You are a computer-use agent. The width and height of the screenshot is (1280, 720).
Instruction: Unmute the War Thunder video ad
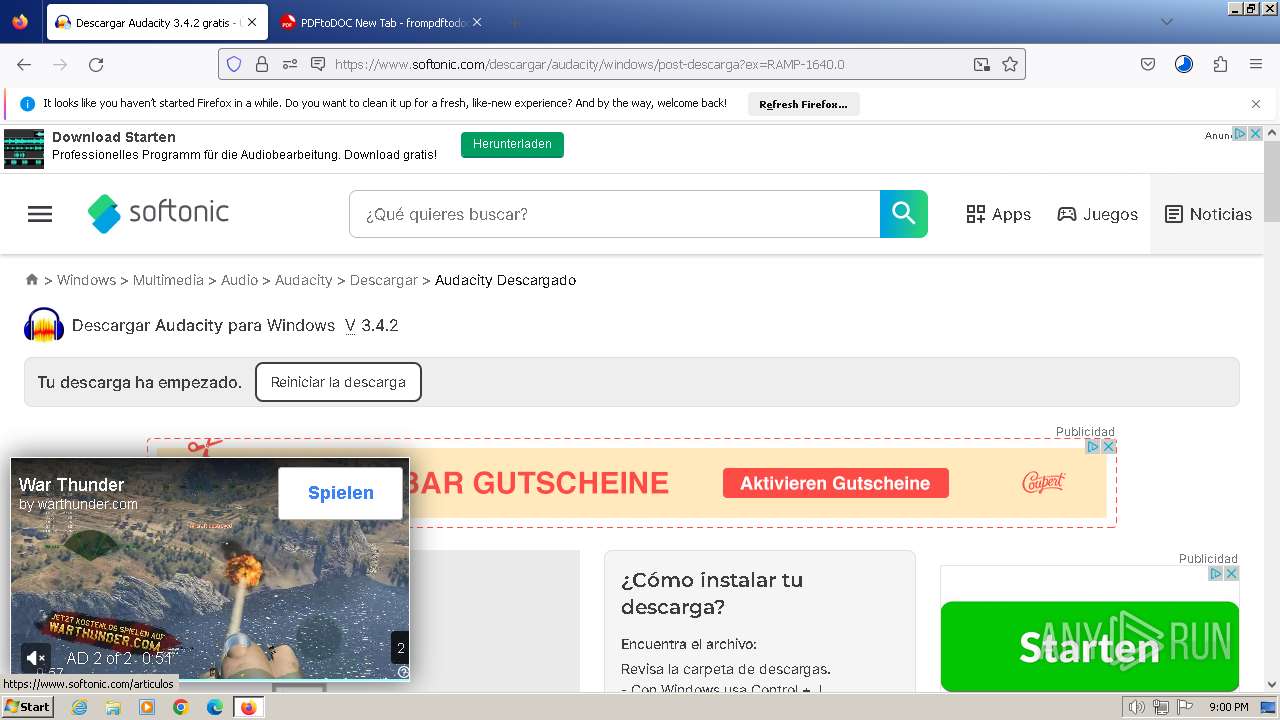[35, 657]
